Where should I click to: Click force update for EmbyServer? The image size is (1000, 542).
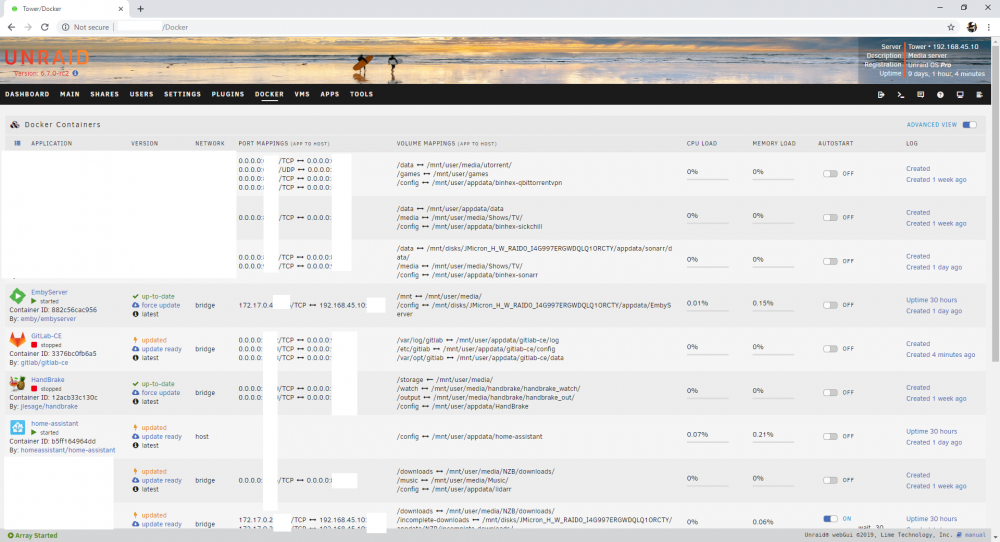pyautogui.click(x=161, y=305)
